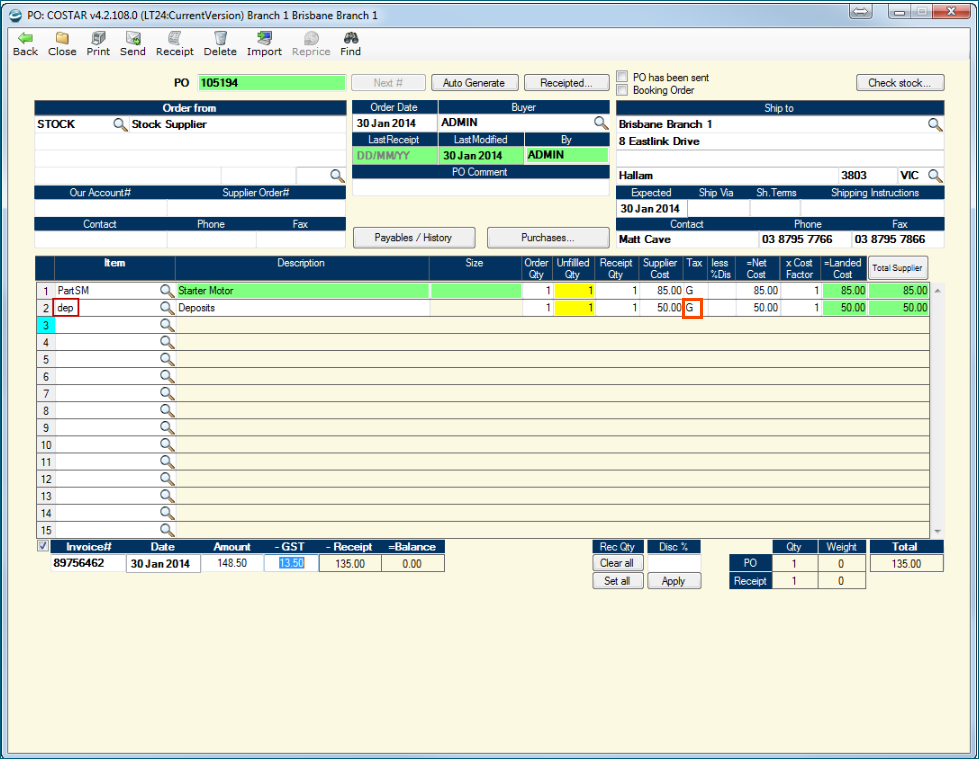Open item lookup magnifier on row 12
The image size is (979, 759).
point(166,479)
